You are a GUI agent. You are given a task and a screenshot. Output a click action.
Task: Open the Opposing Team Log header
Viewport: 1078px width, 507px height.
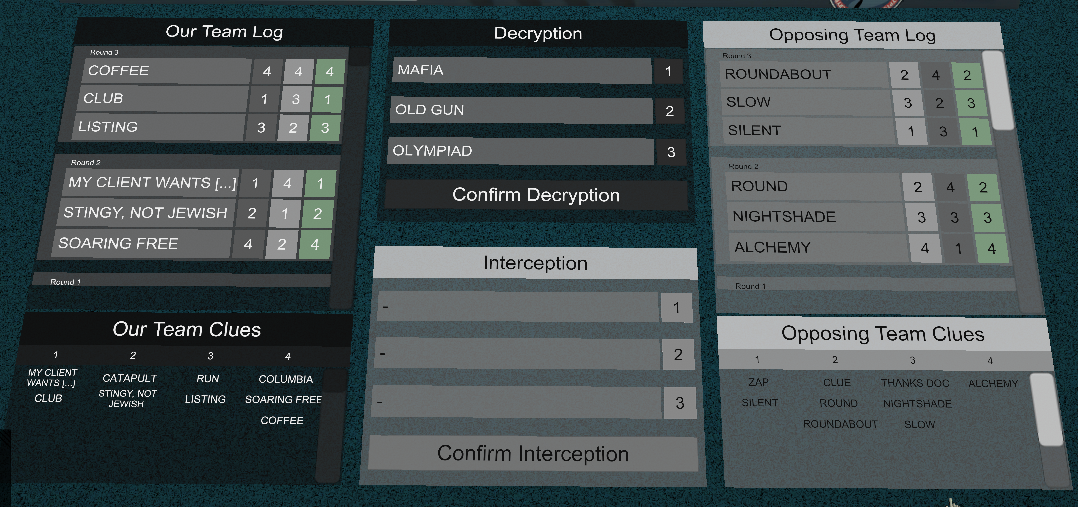pyautogui.click(x=852, y=36)
